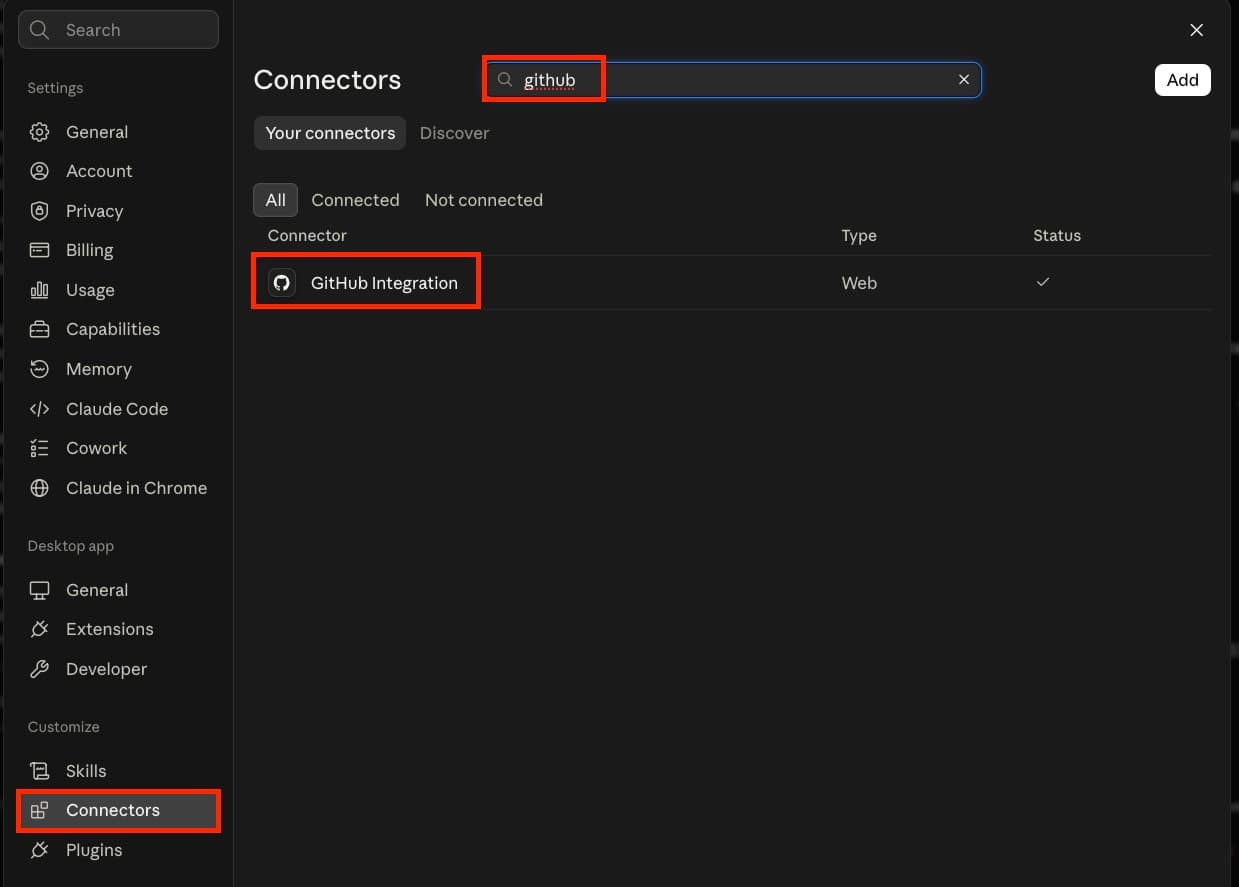This screenshot has height=887, width=1239.
Task: Filter by Not connected connectors
Action: pos(484,200)
